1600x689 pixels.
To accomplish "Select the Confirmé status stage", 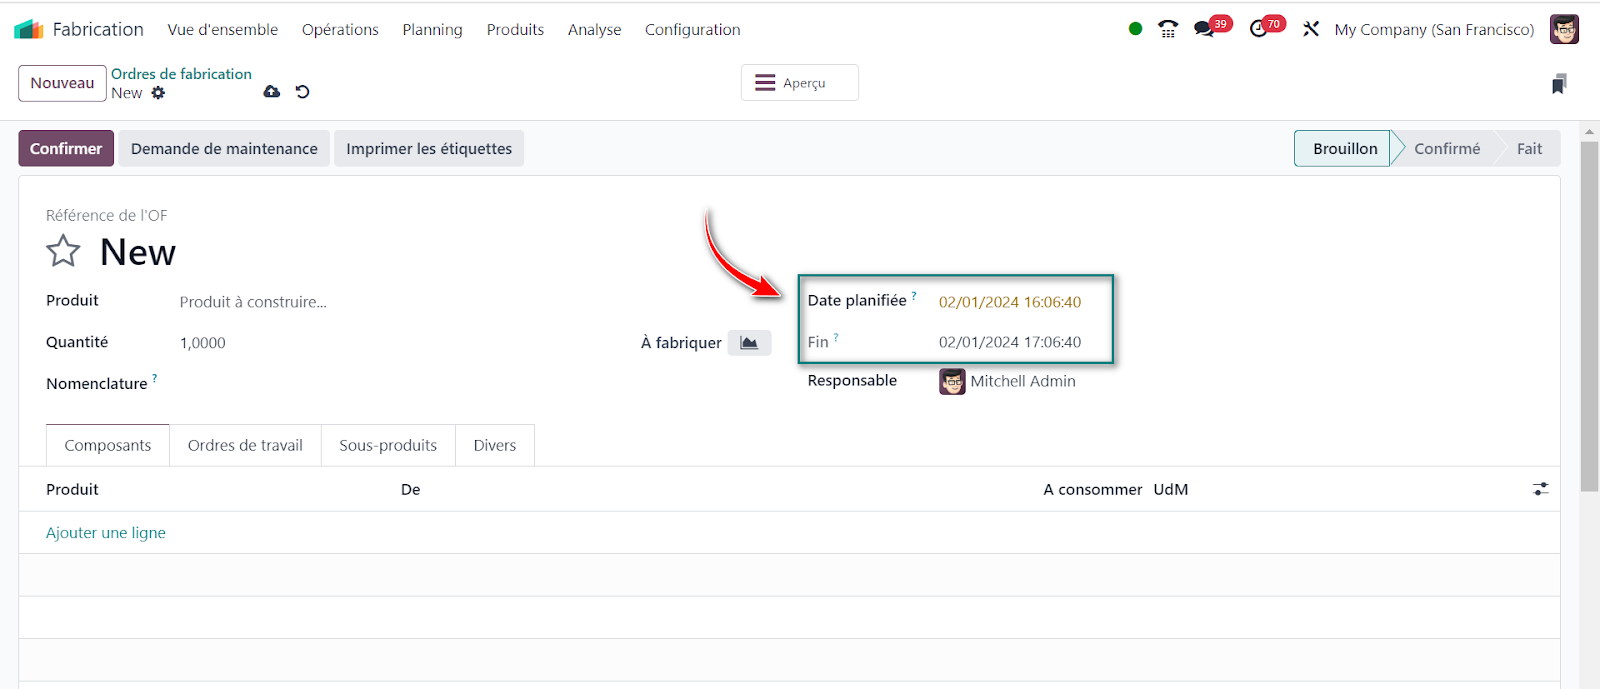I will (1446, 149).
